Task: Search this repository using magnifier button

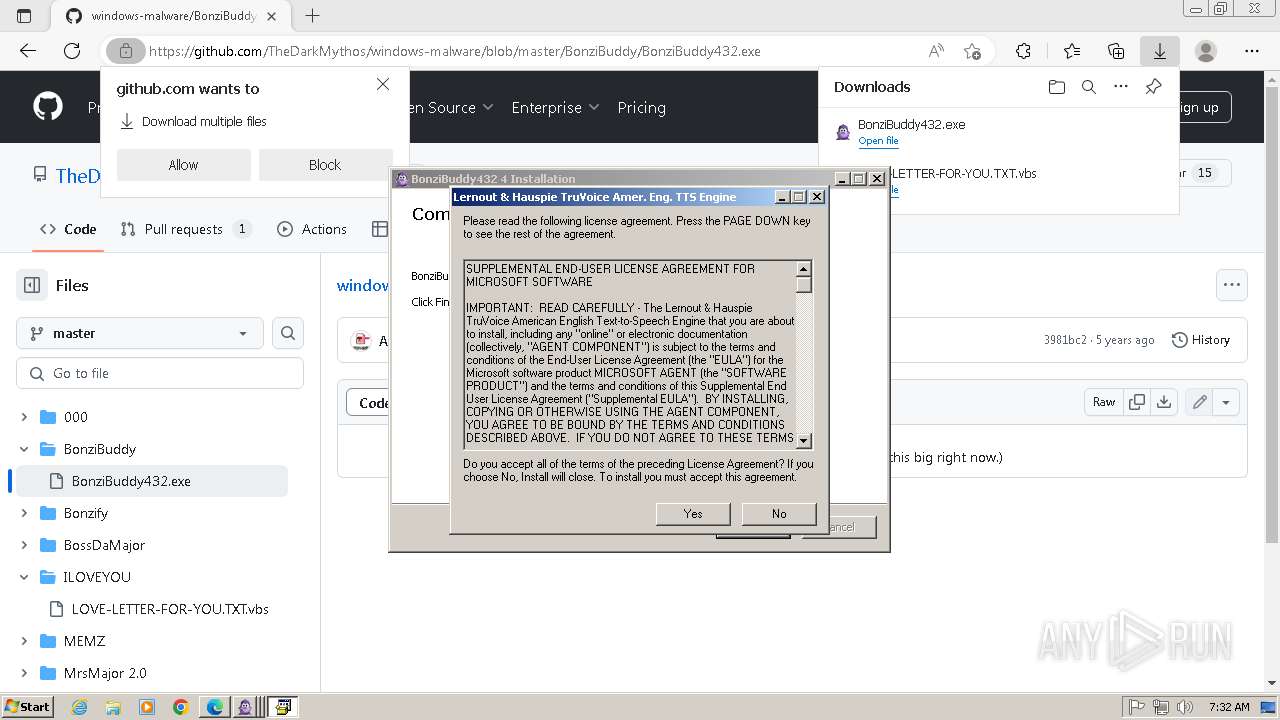Action: 288,333
